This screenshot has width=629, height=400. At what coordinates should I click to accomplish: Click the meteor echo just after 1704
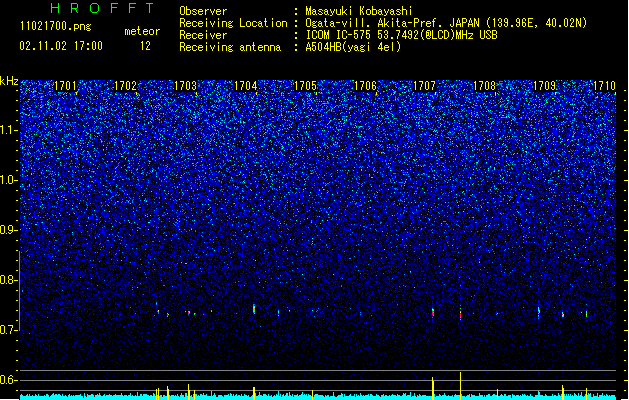pyautogui.click(x=254, y=309)
